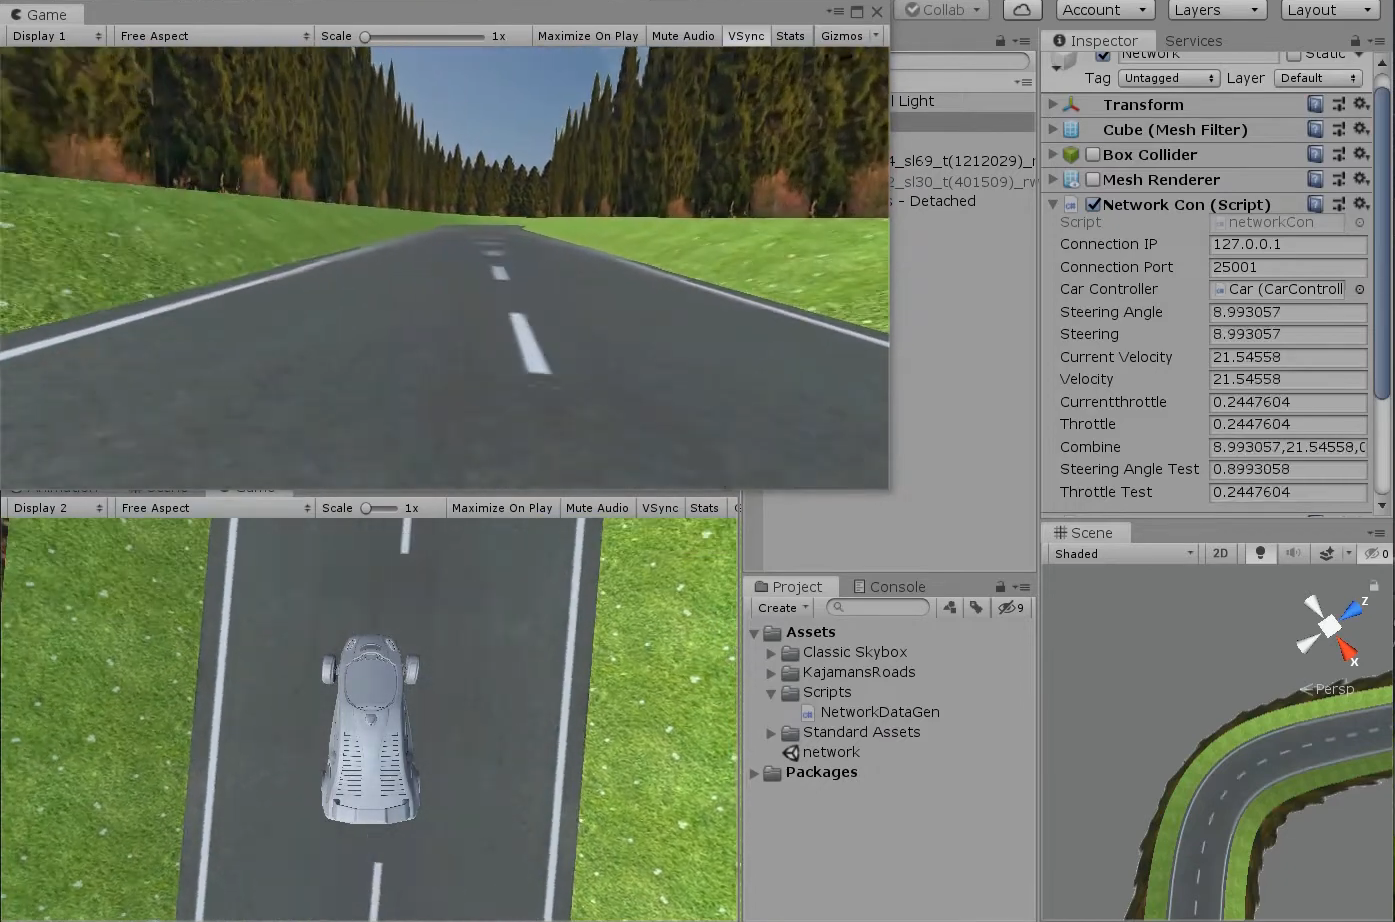1395x922 pixels.
Task: Toggle scene lighting bulb icon
Action: pyautogui.click(x=1260, y=554)
